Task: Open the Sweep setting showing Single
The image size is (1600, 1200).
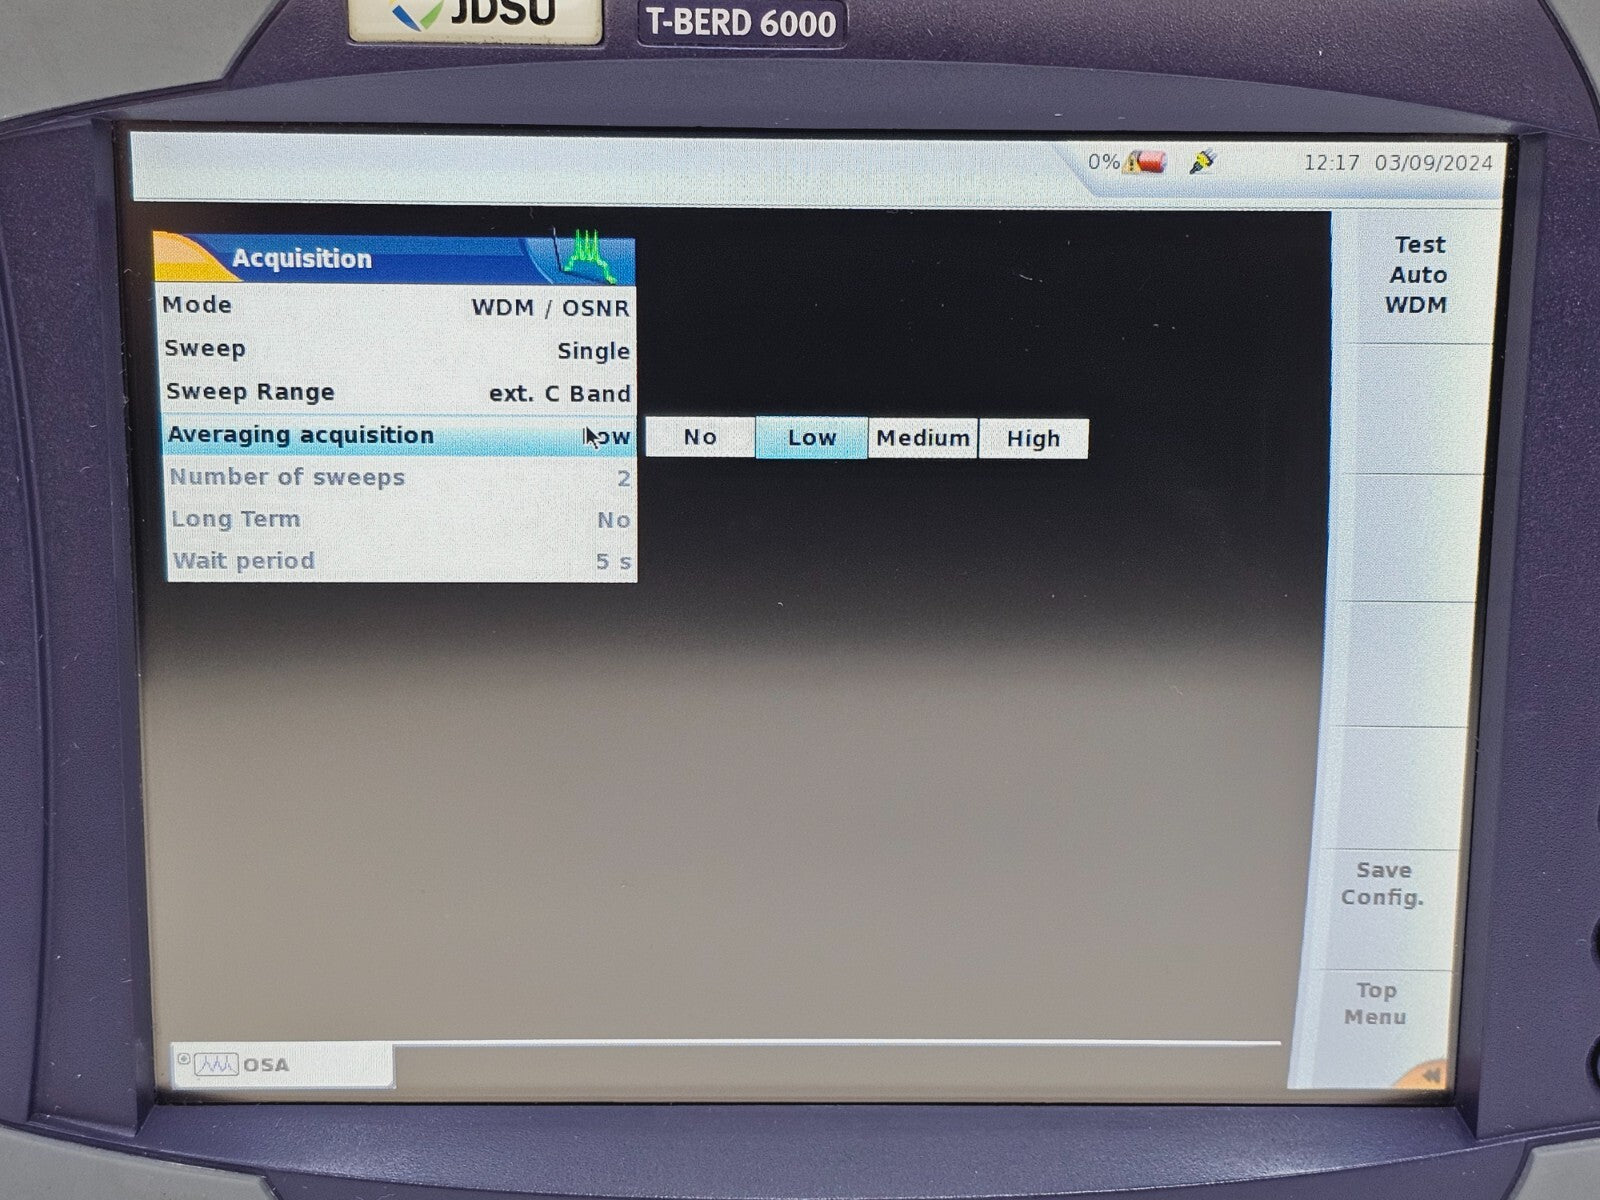Action: tap(400, 349)
